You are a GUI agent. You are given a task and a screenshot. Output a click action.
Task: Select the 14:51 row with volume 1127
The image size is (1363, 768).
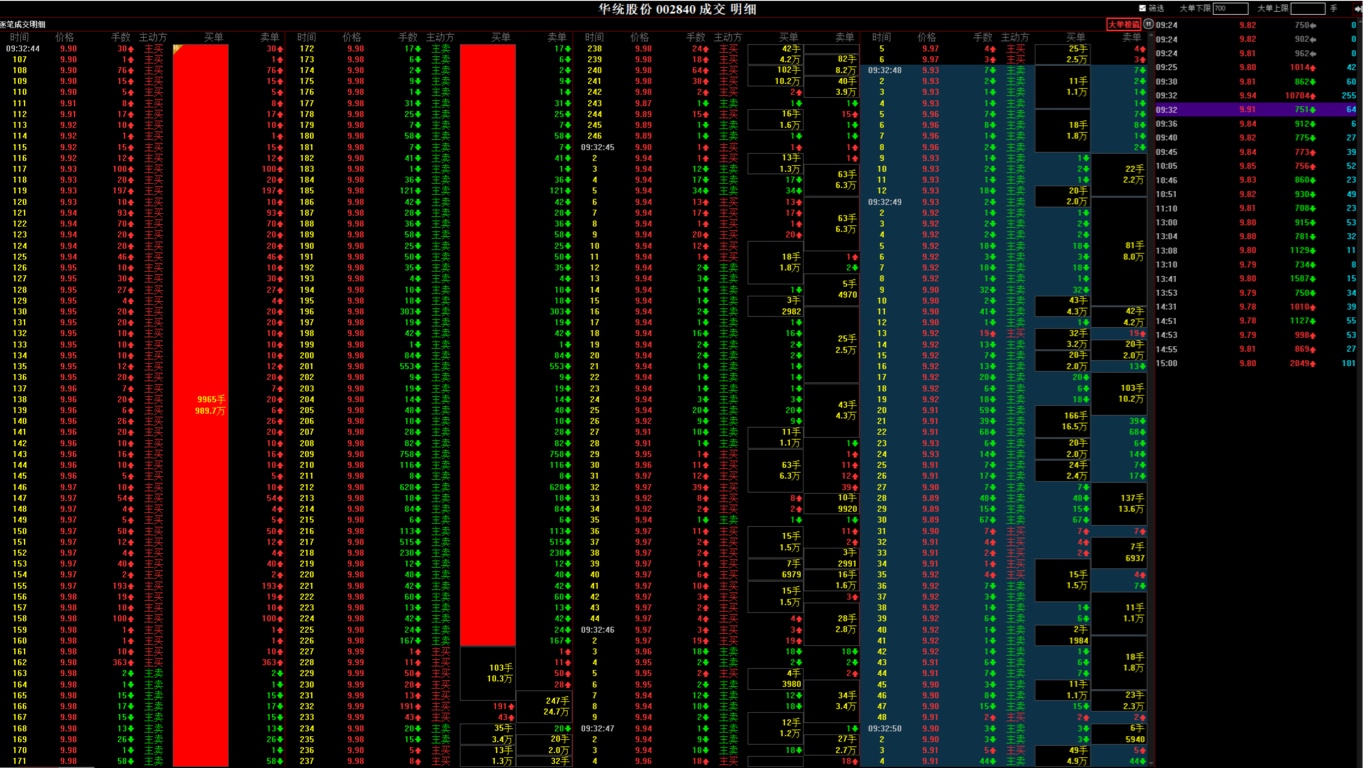[1258, 321]
